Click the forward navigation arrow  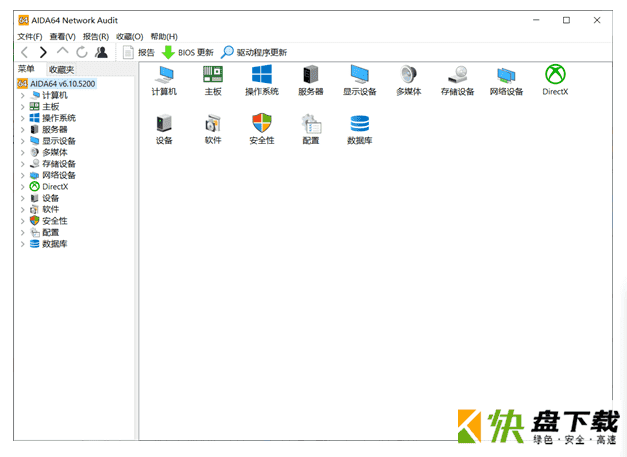(43, 52)
